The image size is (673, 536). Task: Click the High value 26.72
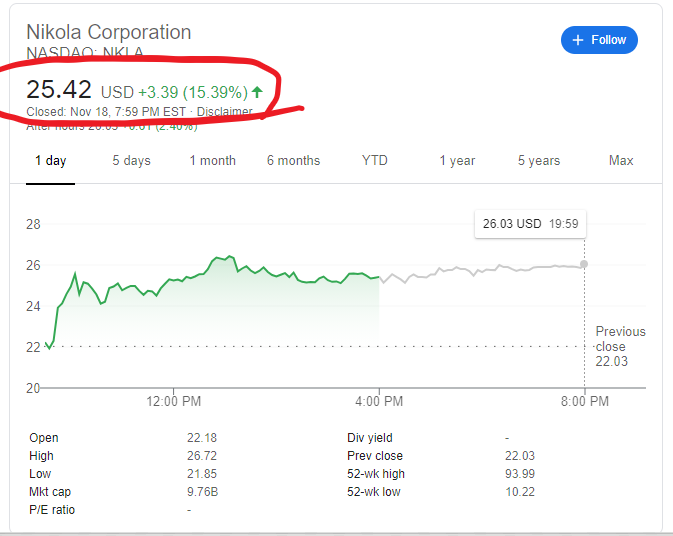coord(202,456)
